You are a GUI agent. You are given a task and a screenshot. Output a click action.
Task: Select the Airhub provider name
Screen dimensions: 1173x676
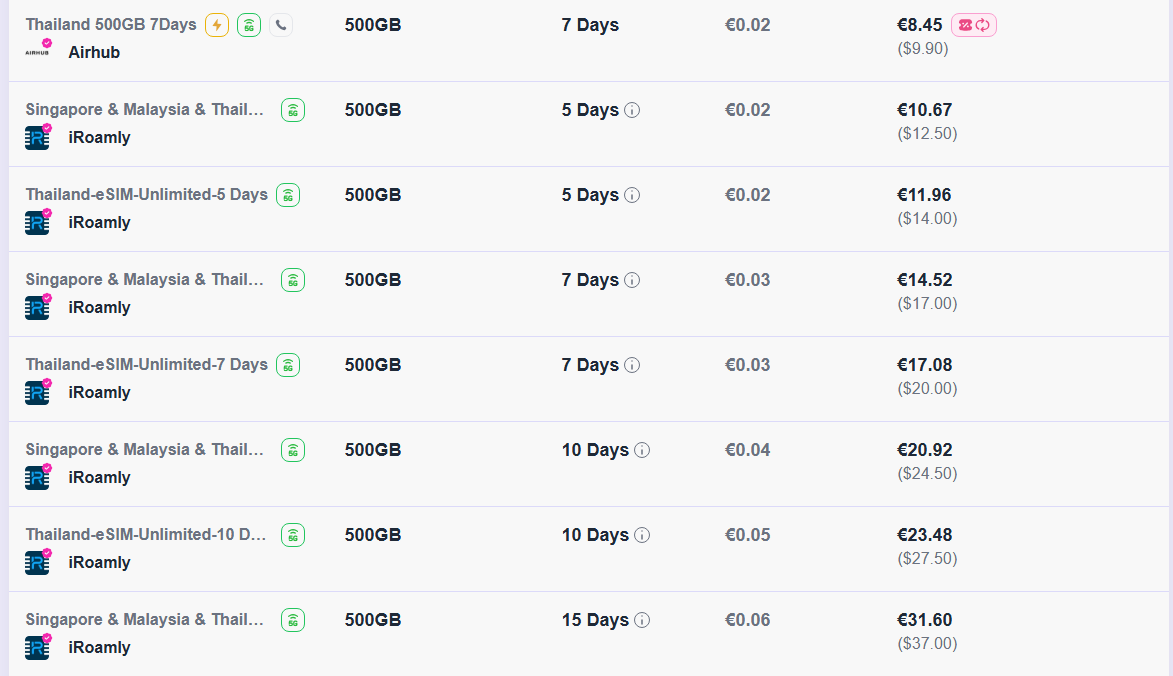tap(94, 52)
